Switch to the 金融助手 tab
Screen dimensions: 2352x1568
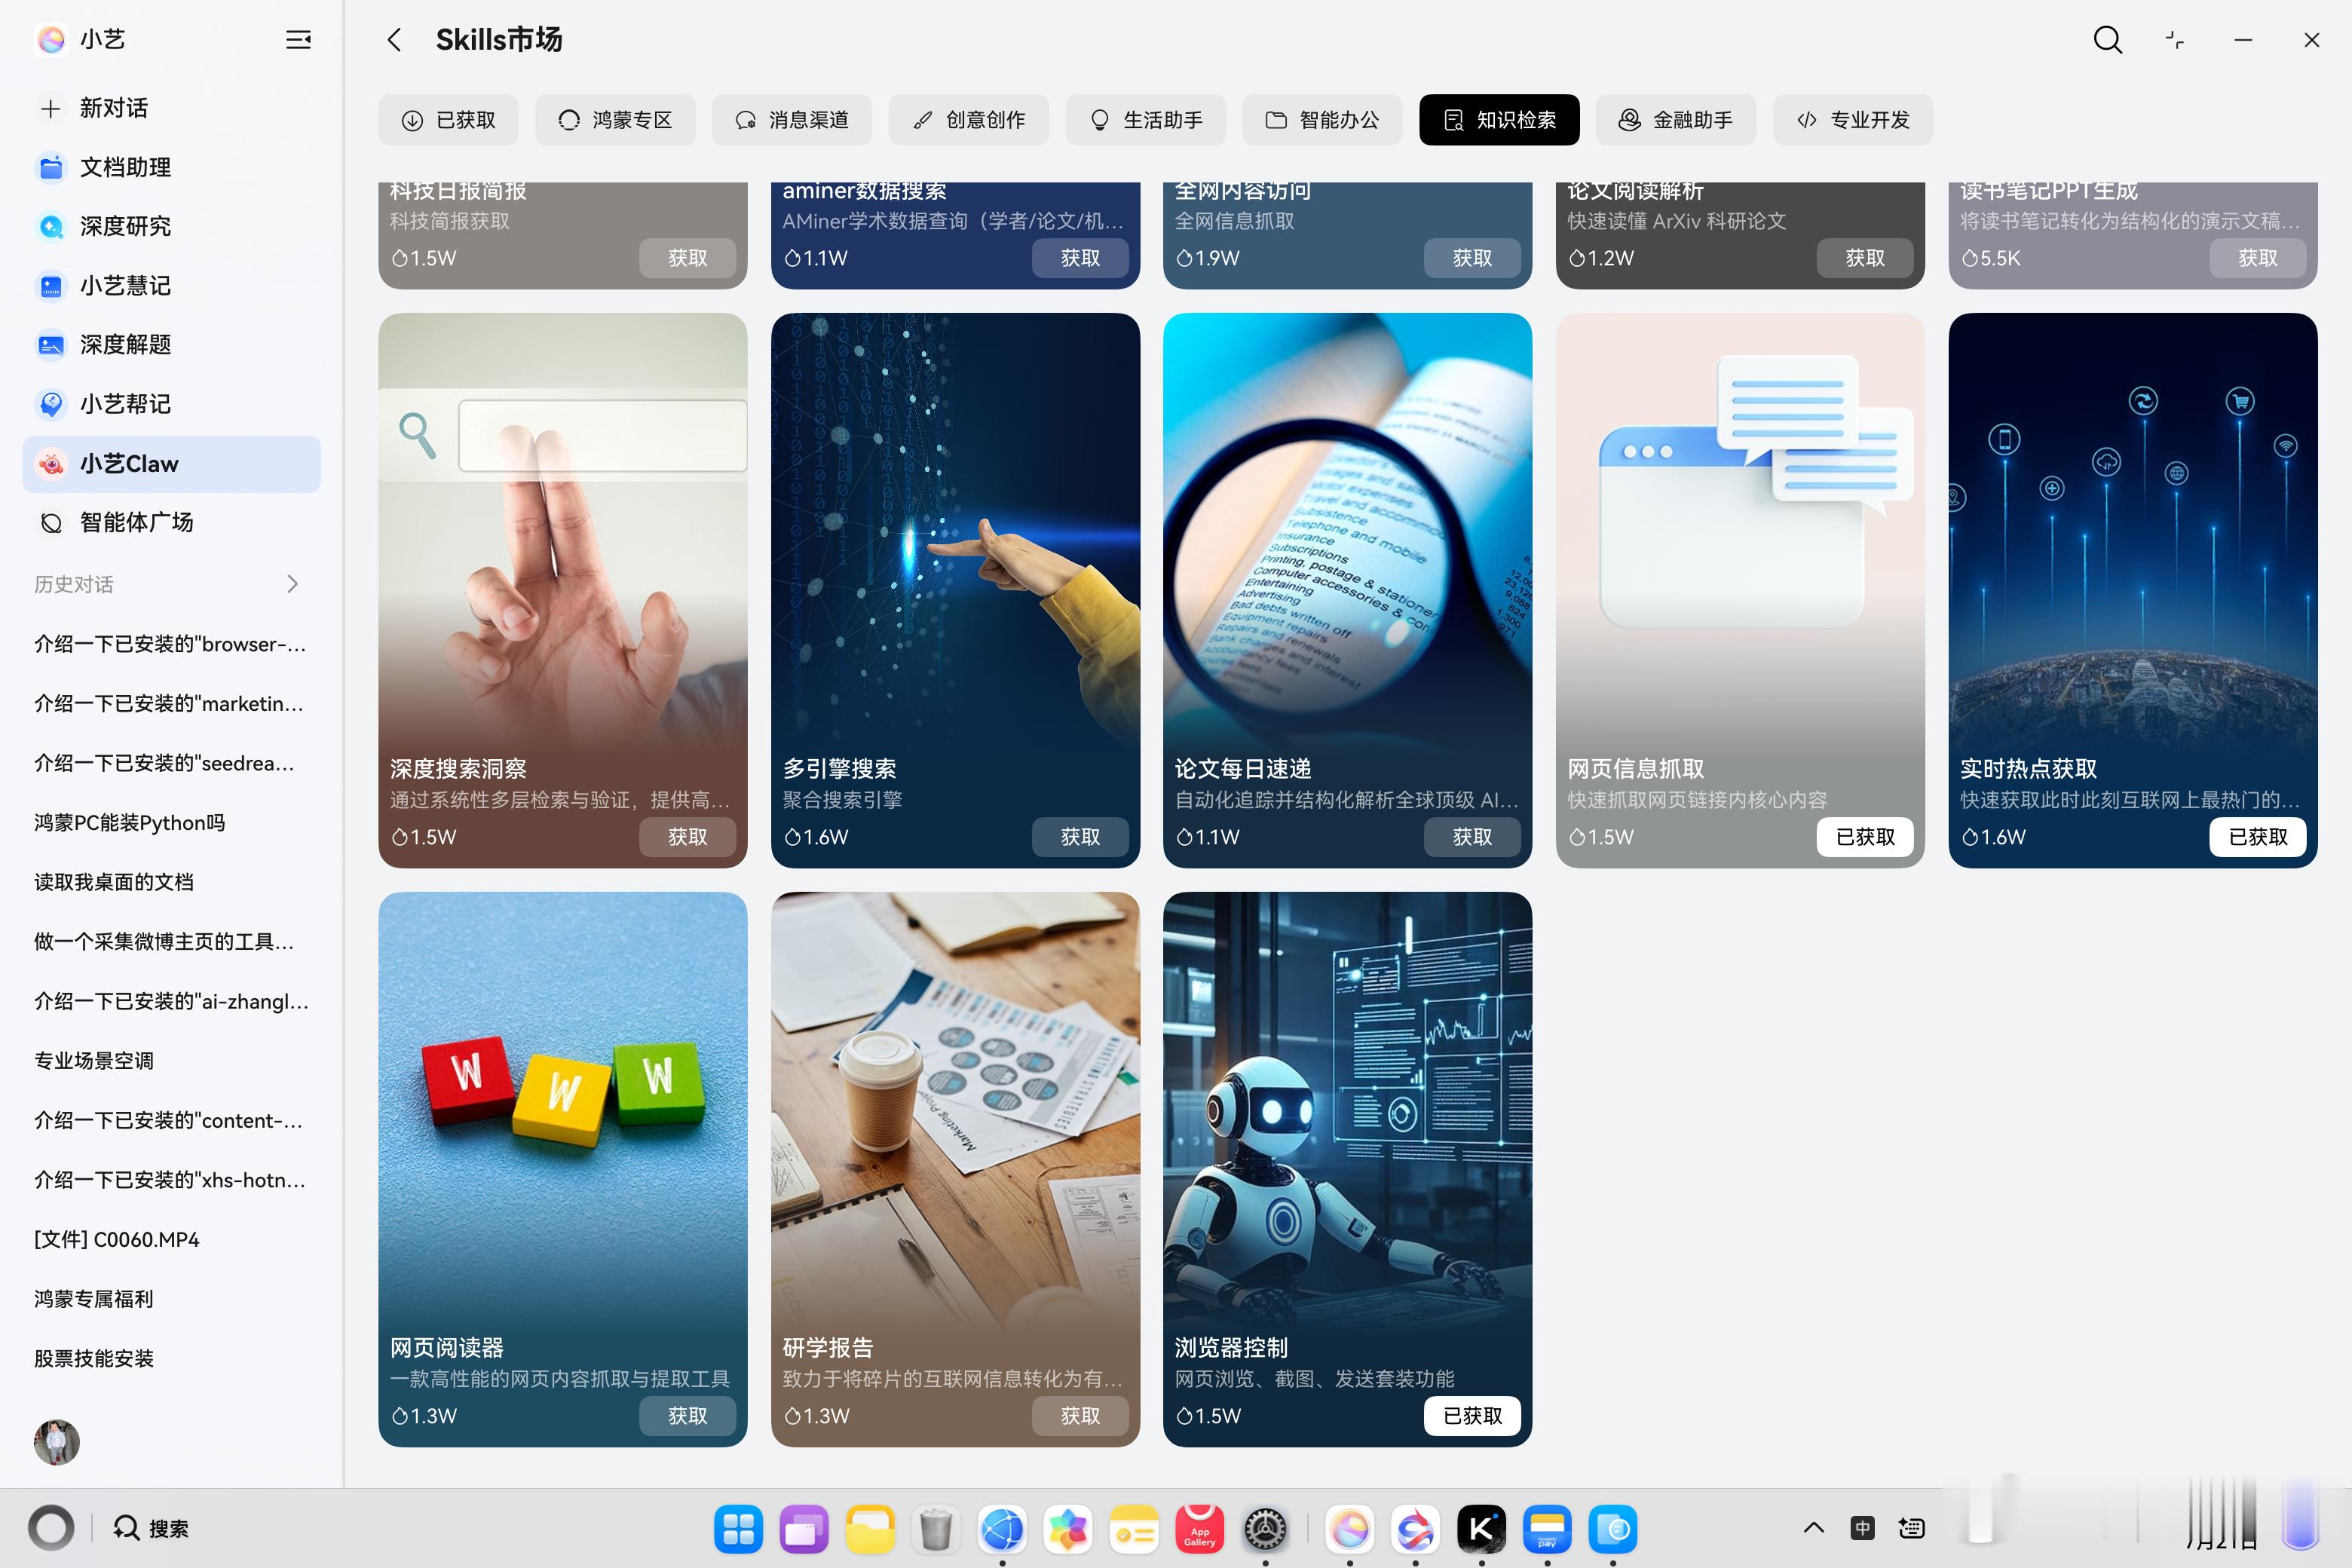(x=1676, y=120)
